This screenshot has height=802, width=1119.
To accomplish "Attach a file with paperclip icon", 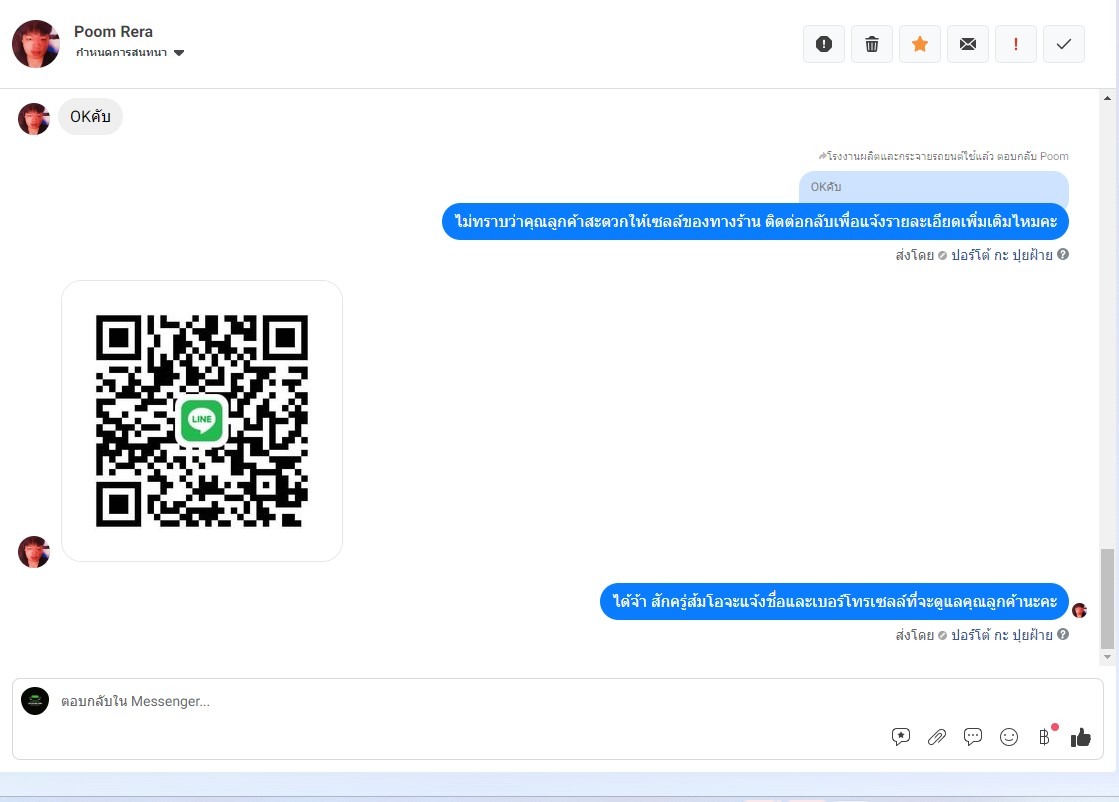I will (936, 737).
